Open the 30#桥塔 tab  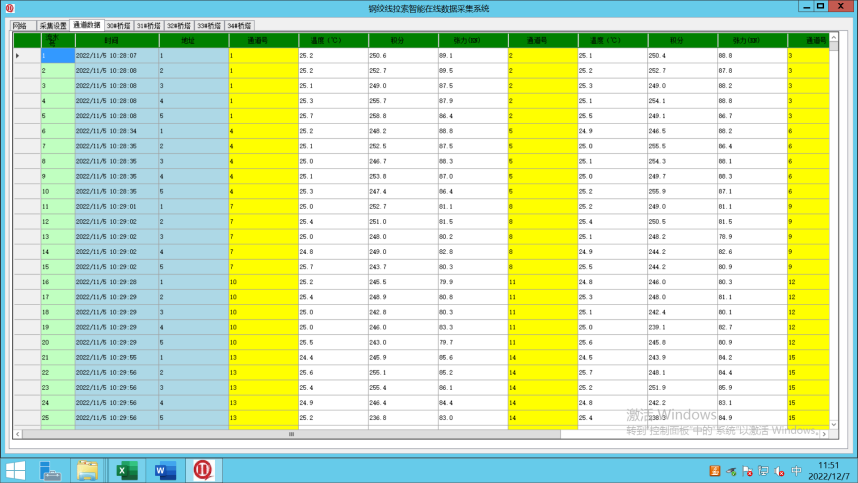(118, 26)
